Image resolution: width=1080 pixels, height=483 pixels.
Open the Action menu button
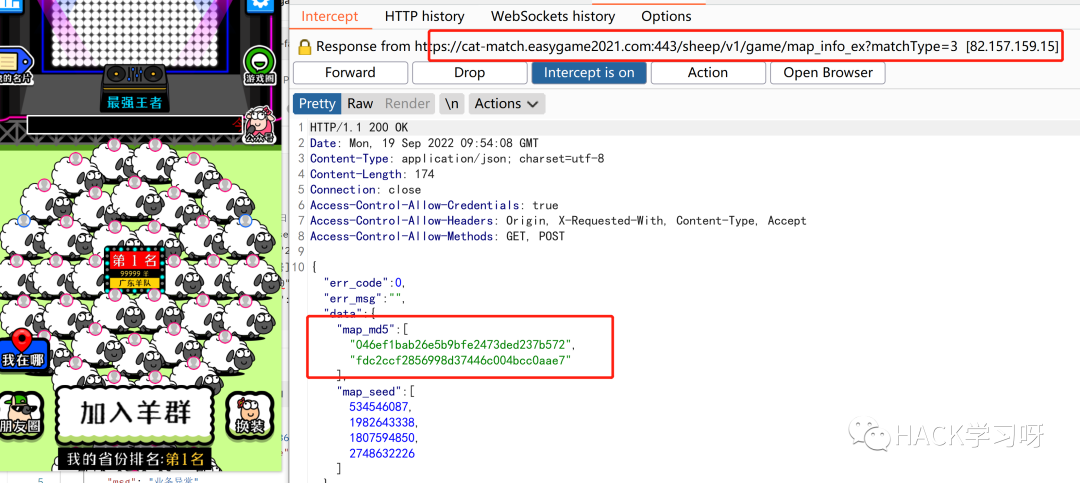tap(707, 72)
